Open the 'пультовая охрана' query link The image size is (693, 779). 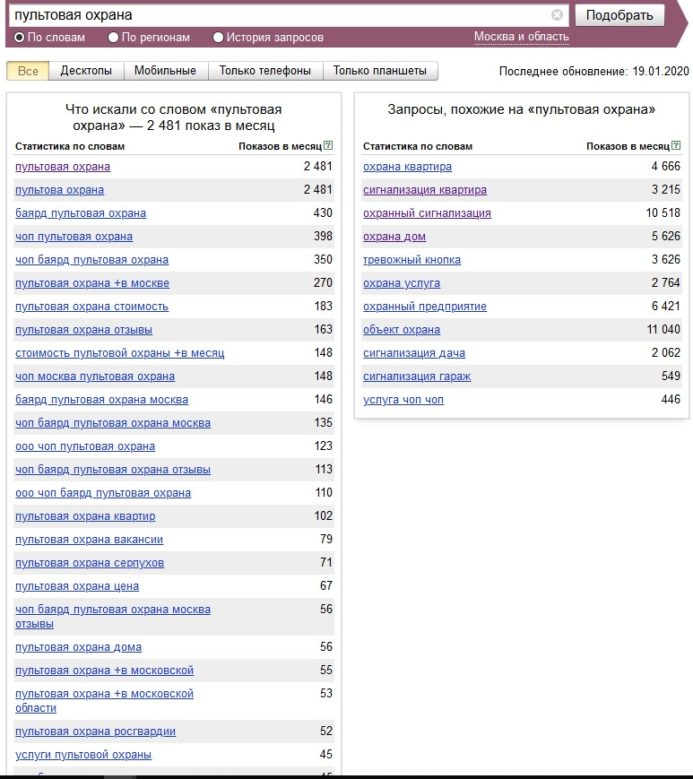(63, 166)
